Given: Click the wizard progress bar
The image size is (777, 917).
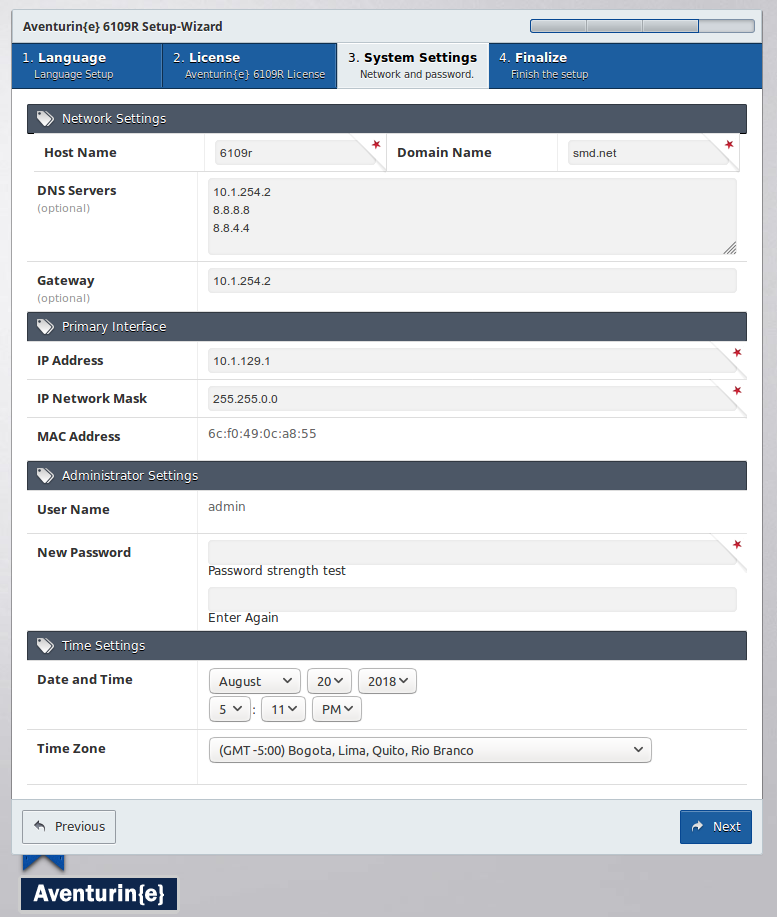Looking at the screenshot, I should (642, 26).
